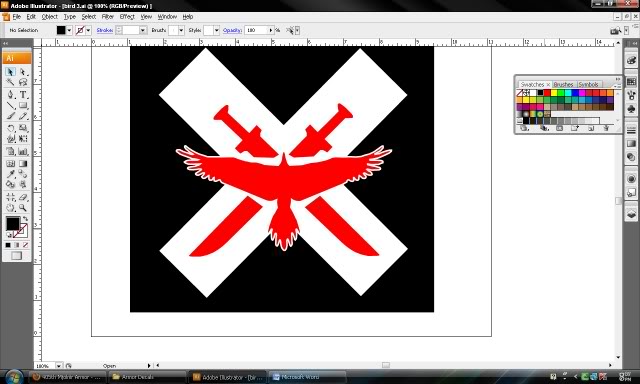Select the Magic Wand tool
This screenshot has width=640, height=384.
point(10,83)
